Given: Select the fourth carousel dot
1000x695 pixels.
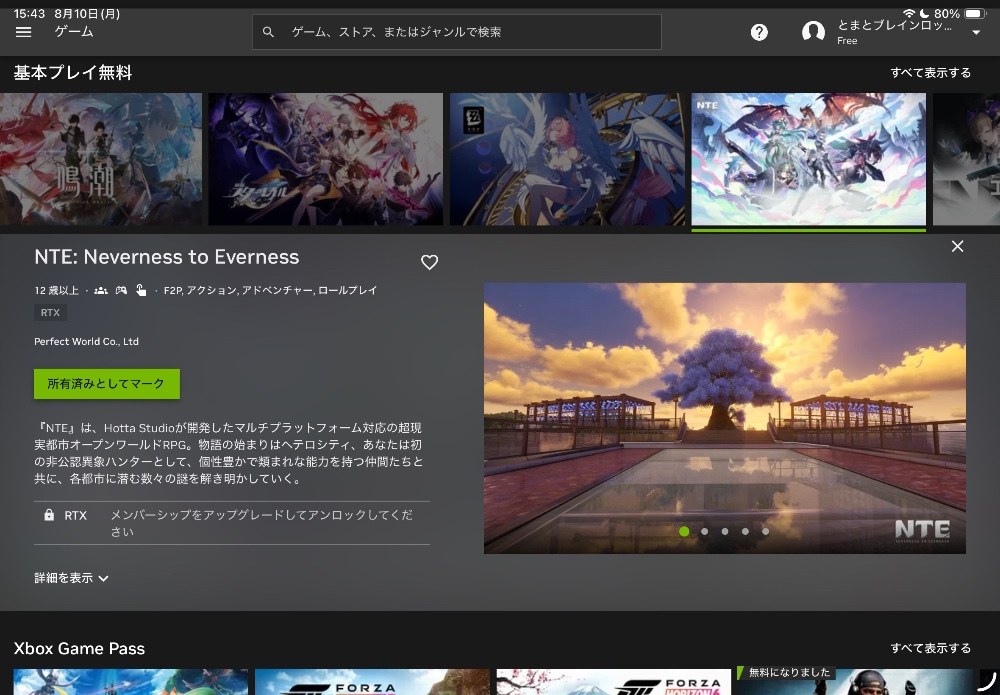Looking at the screenshot, I should point(746,531).
